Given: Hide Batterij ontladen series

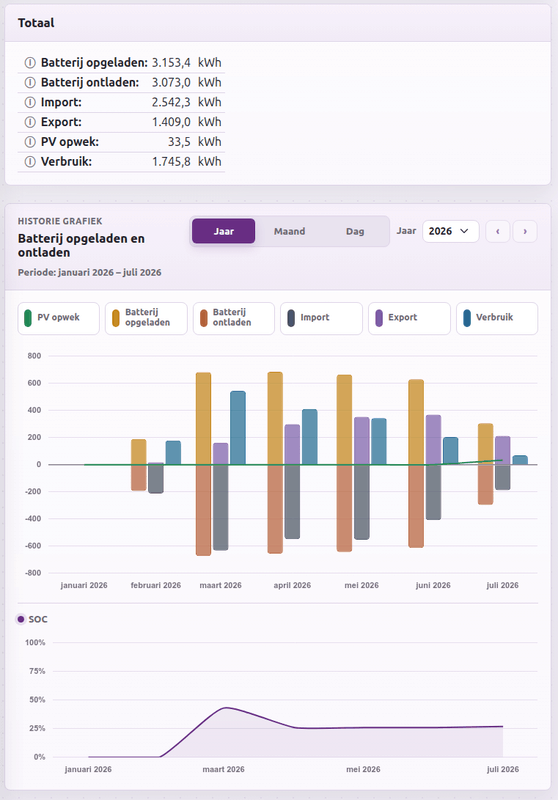Looking at the screenshot, I should pos(234,318).
